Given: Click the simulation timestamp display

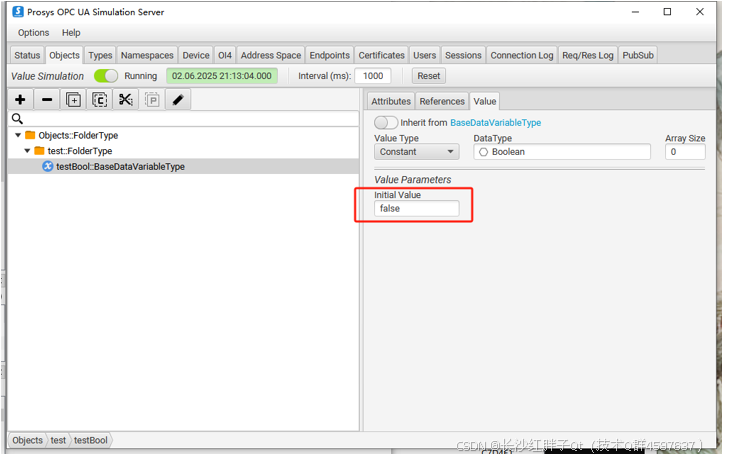Looking at the screenshot, I should [222, 76].
